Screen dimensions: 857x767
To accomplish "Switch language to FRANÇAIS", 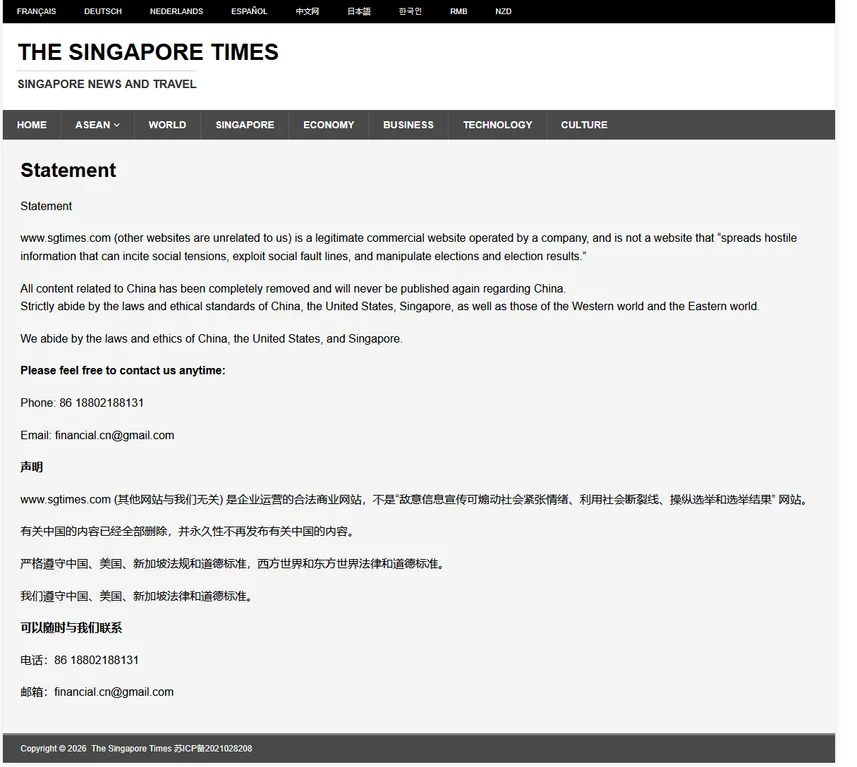I will (x=37, y=12).
